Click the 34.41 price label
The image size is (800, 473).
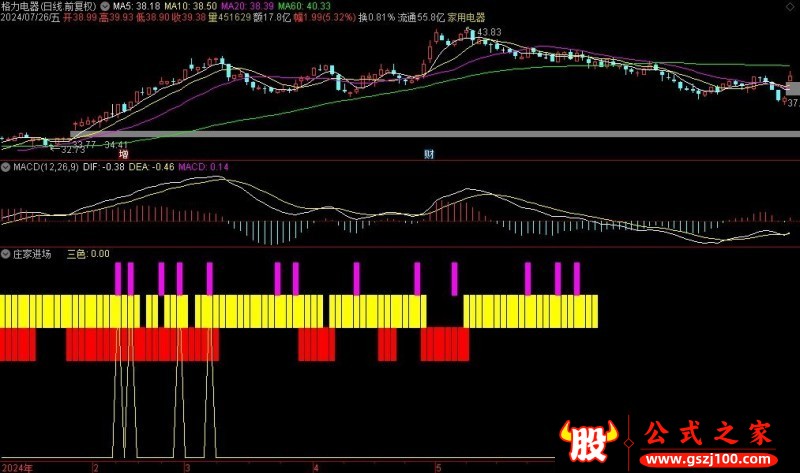(115, 145)
